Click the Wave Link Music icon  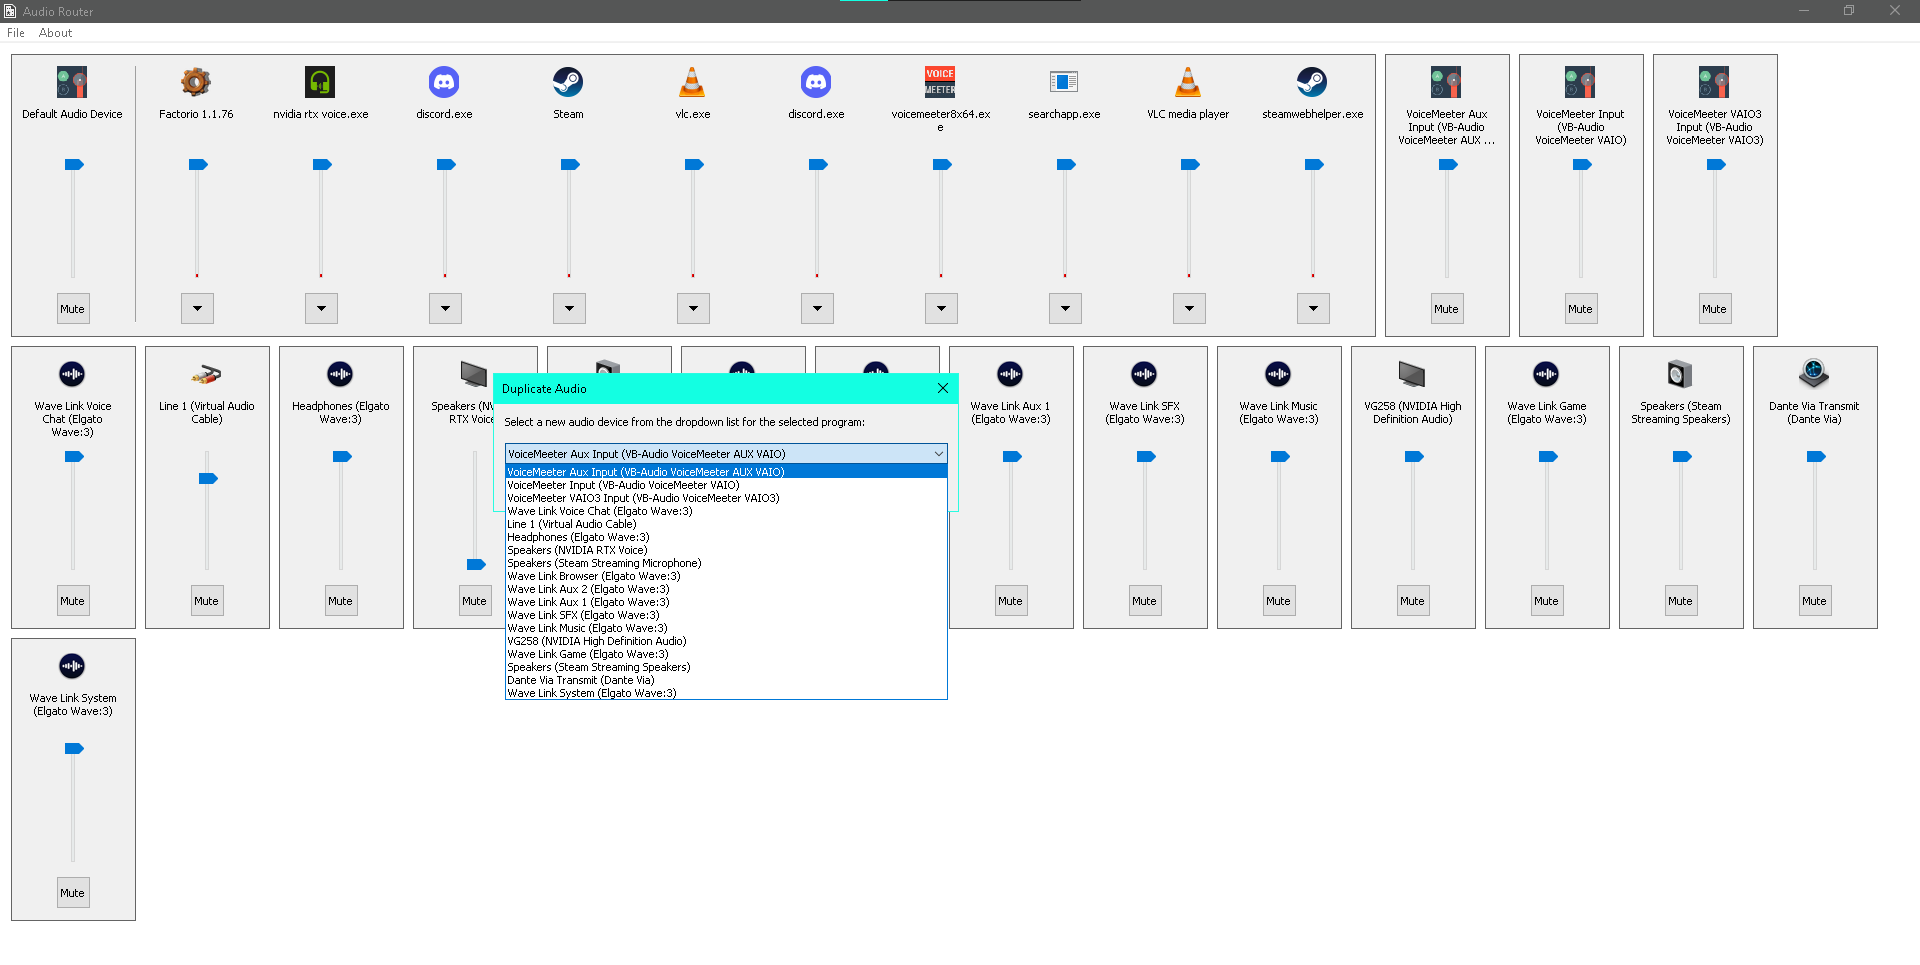[x=1278, y=374]
